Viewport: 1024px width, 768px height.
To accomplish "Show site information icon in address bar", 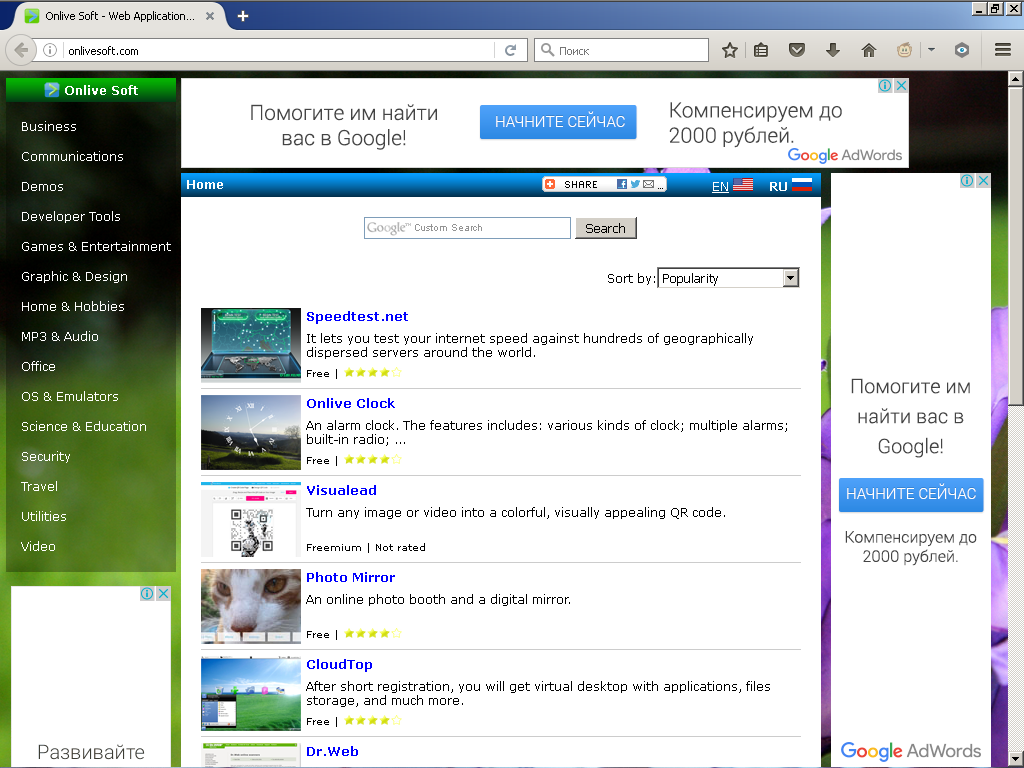I will point(50,50).
